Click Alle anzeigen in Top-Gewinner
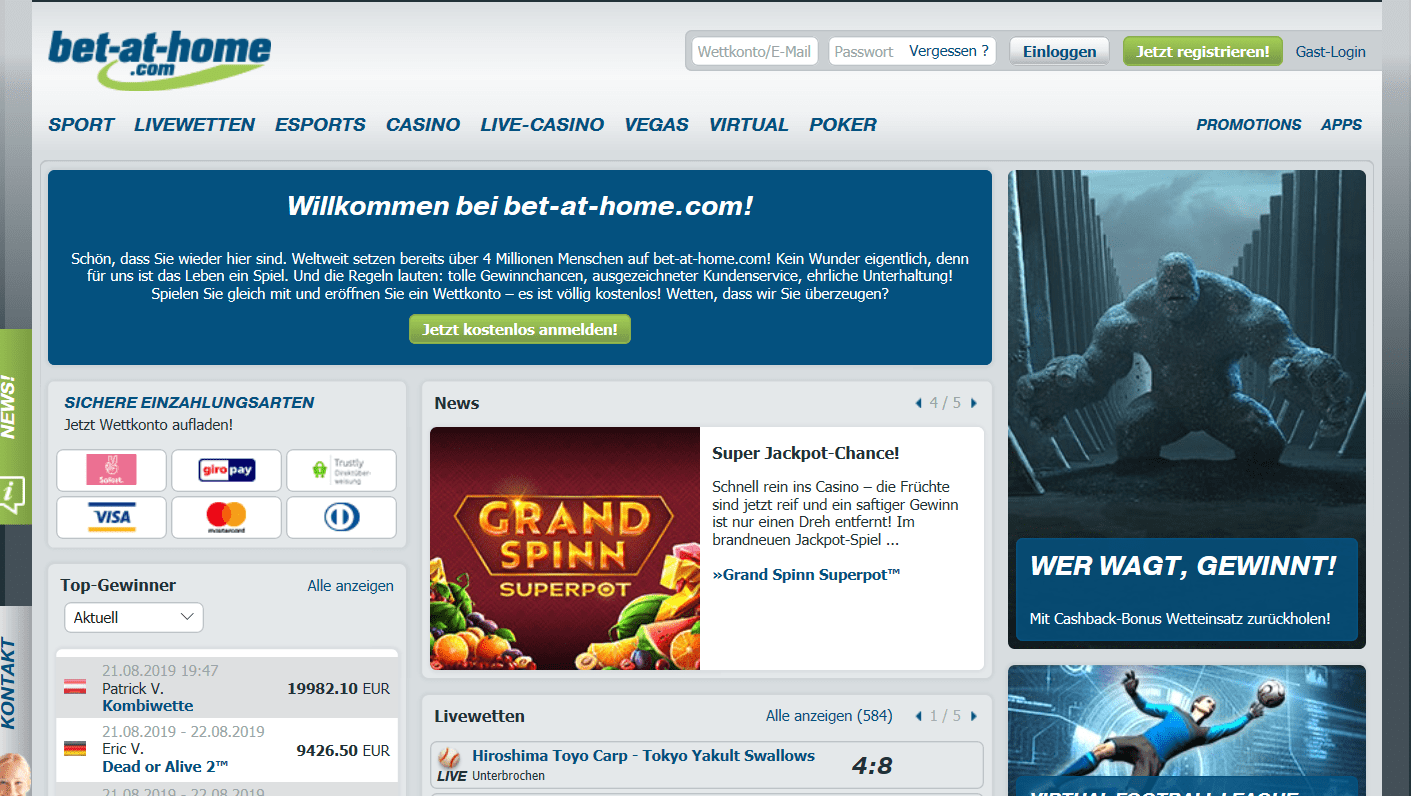Viewport: 1411px width, 796px height. 350,586
